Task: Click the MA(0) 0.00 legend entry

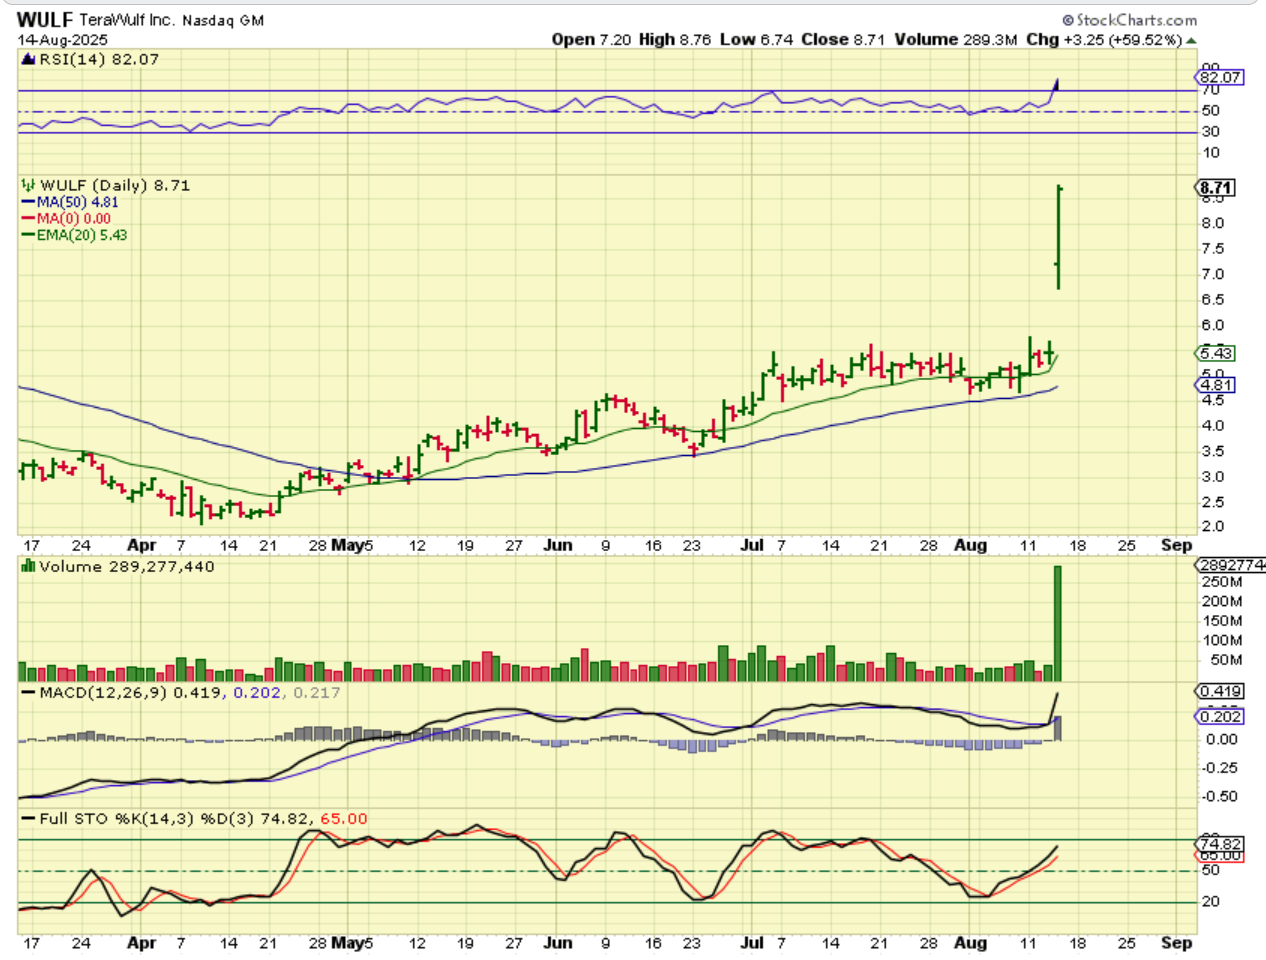Action: (x=74, y=219)
